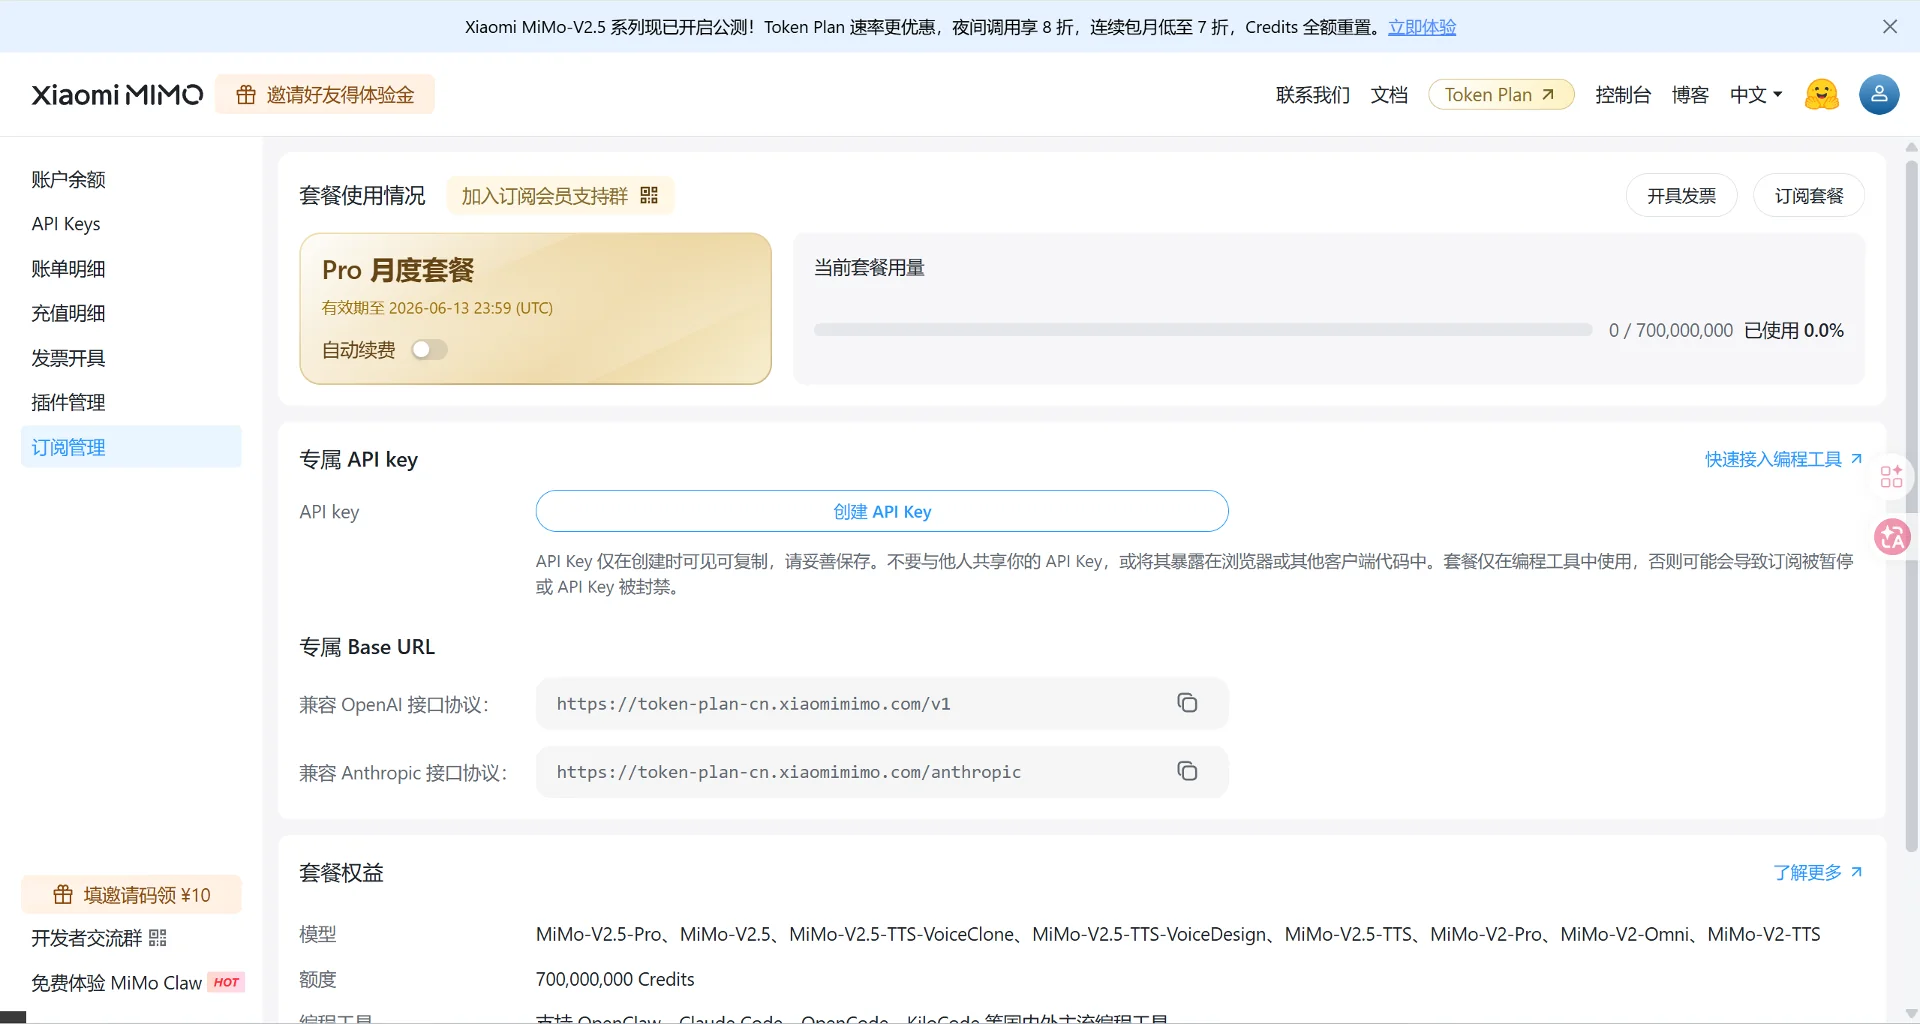Click the 套餐使用情况 heading
Screen dimensions: 1920x1024
coord(362,195)
